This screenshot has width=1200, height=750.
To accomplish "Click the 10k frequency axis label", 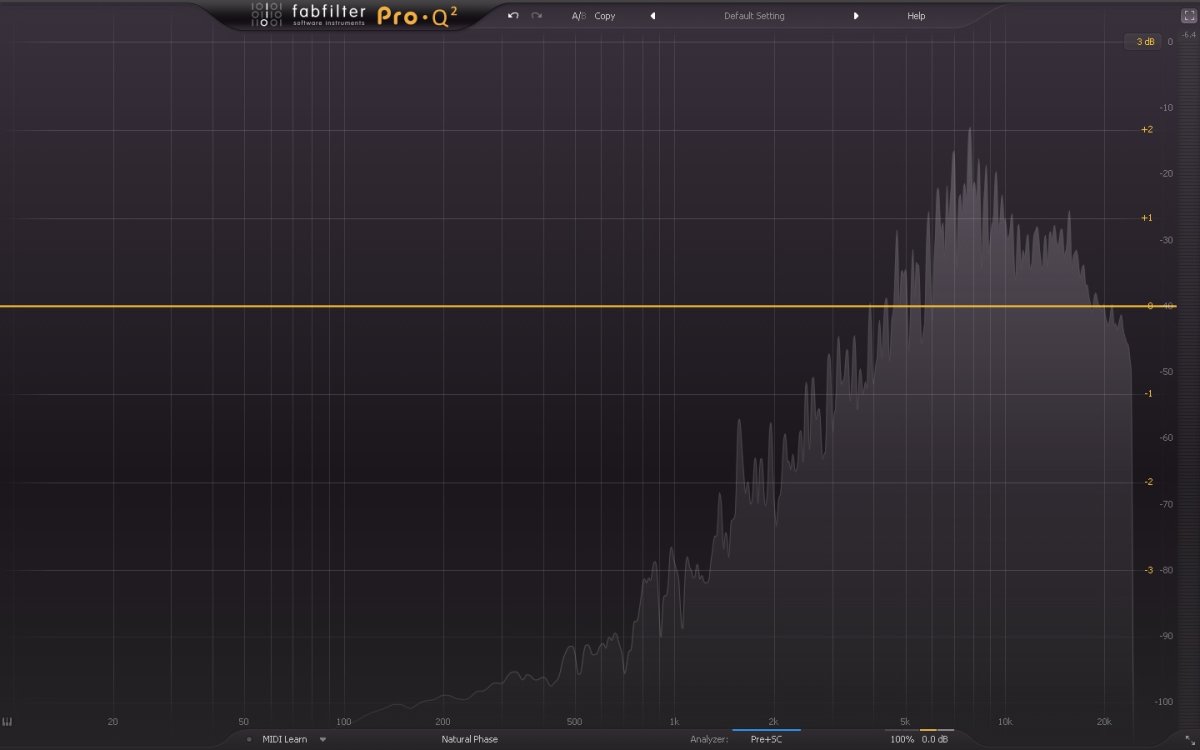I will 1004,722.
